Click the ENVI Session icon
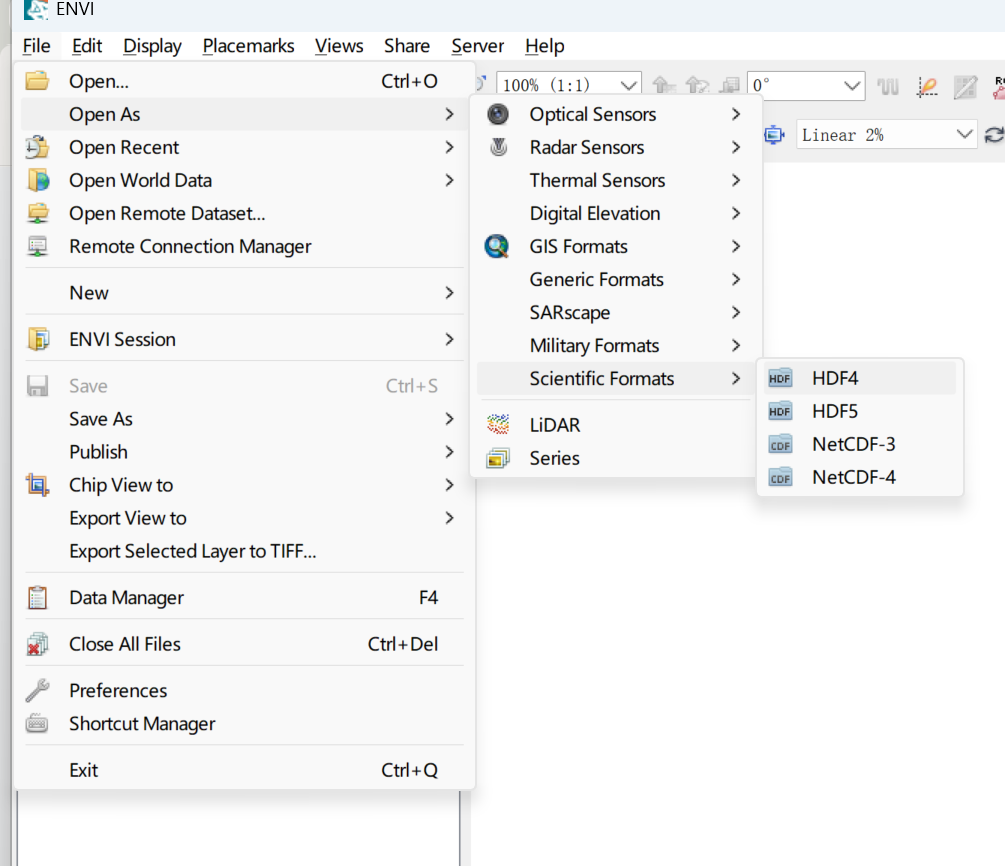 [38, 339]
